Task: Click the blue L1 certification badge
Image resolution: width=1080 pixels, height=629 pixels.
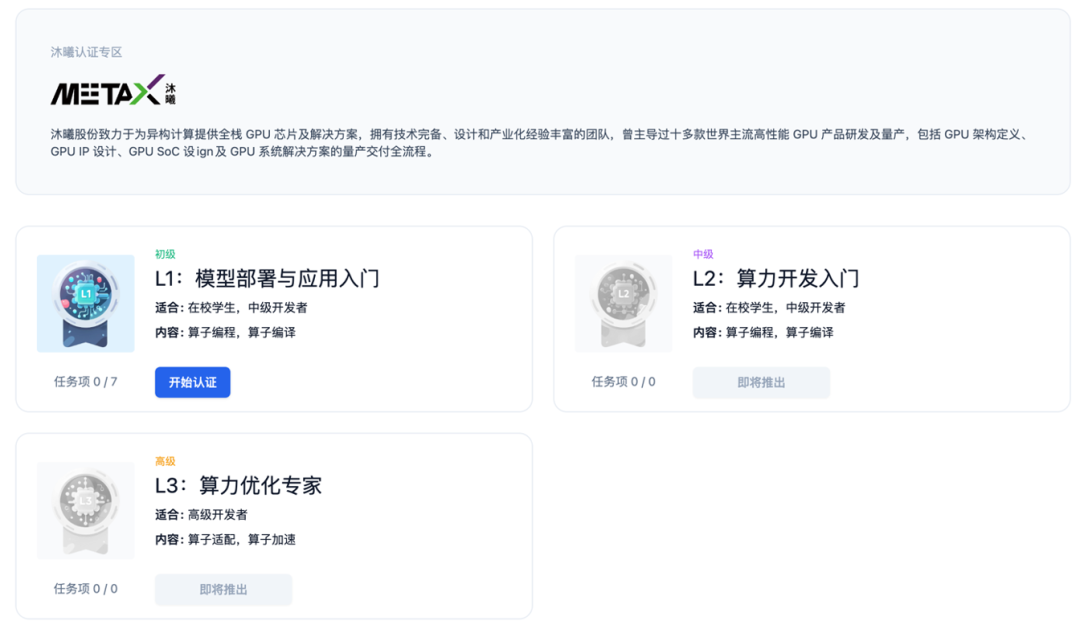Action: coord(86,303)
